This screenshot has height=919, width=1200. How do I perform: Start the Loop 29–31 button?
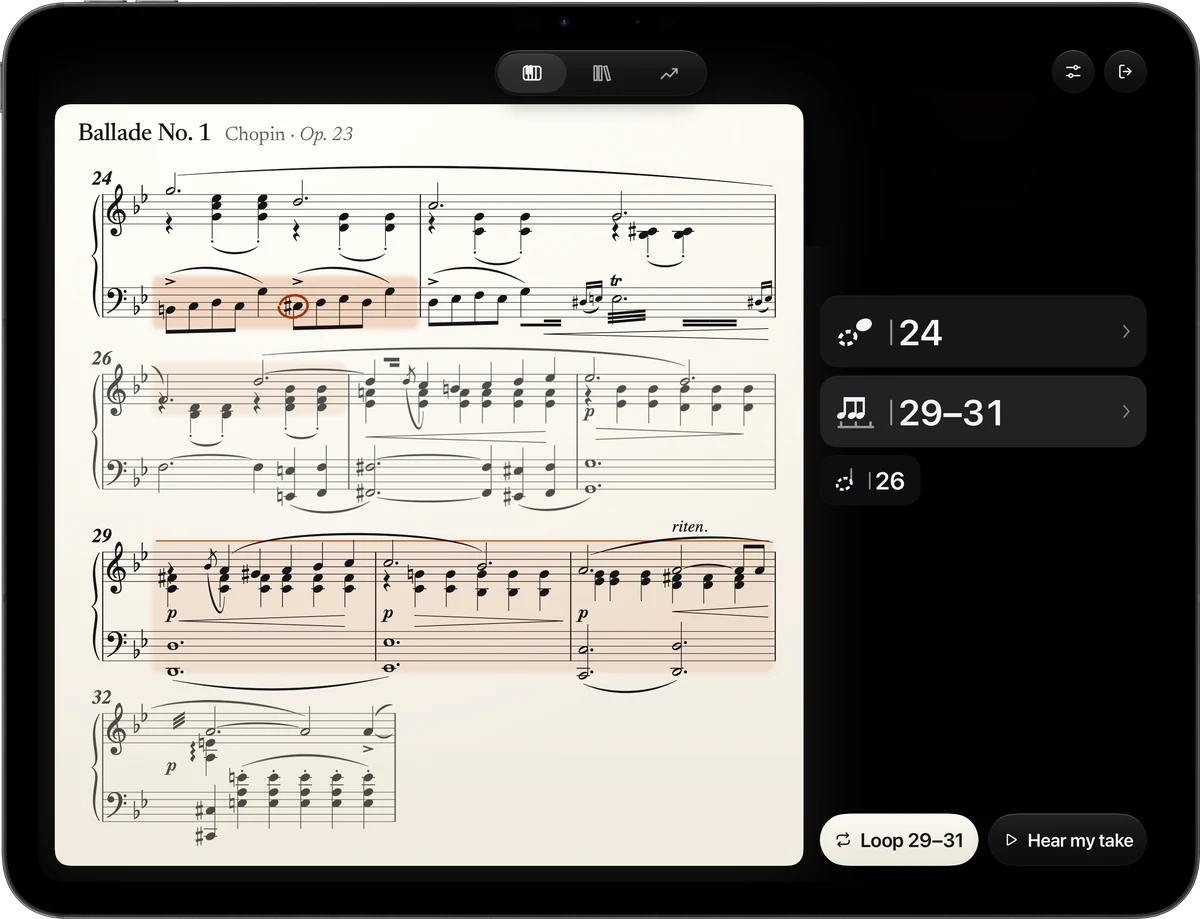899,840
